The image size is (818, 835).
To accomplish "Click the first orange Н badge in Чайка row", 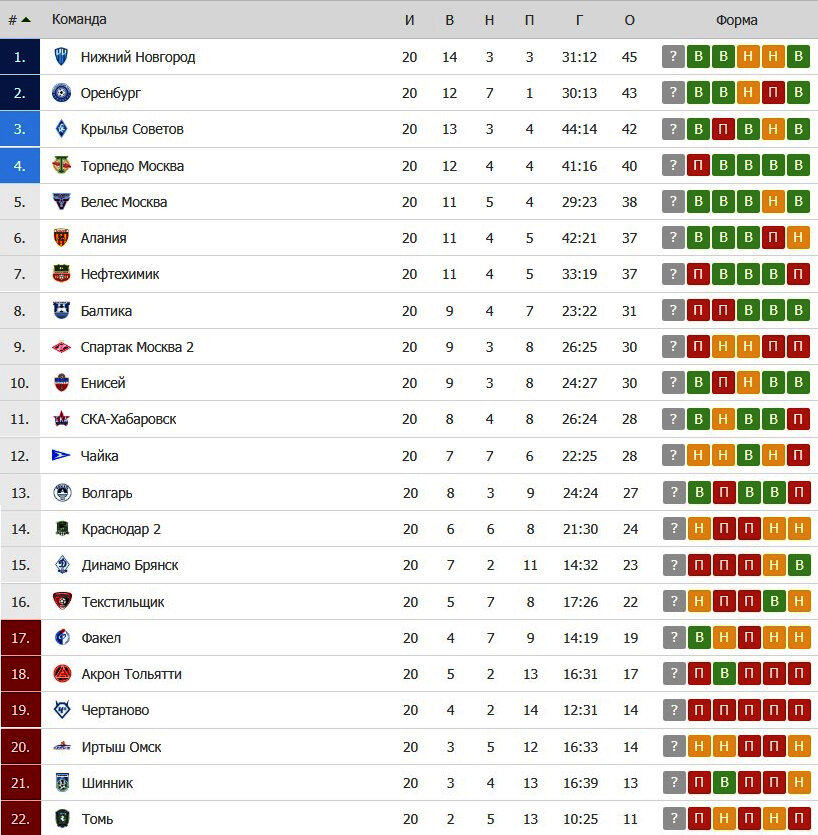I will pyautogui.click(x=698, y=456).
